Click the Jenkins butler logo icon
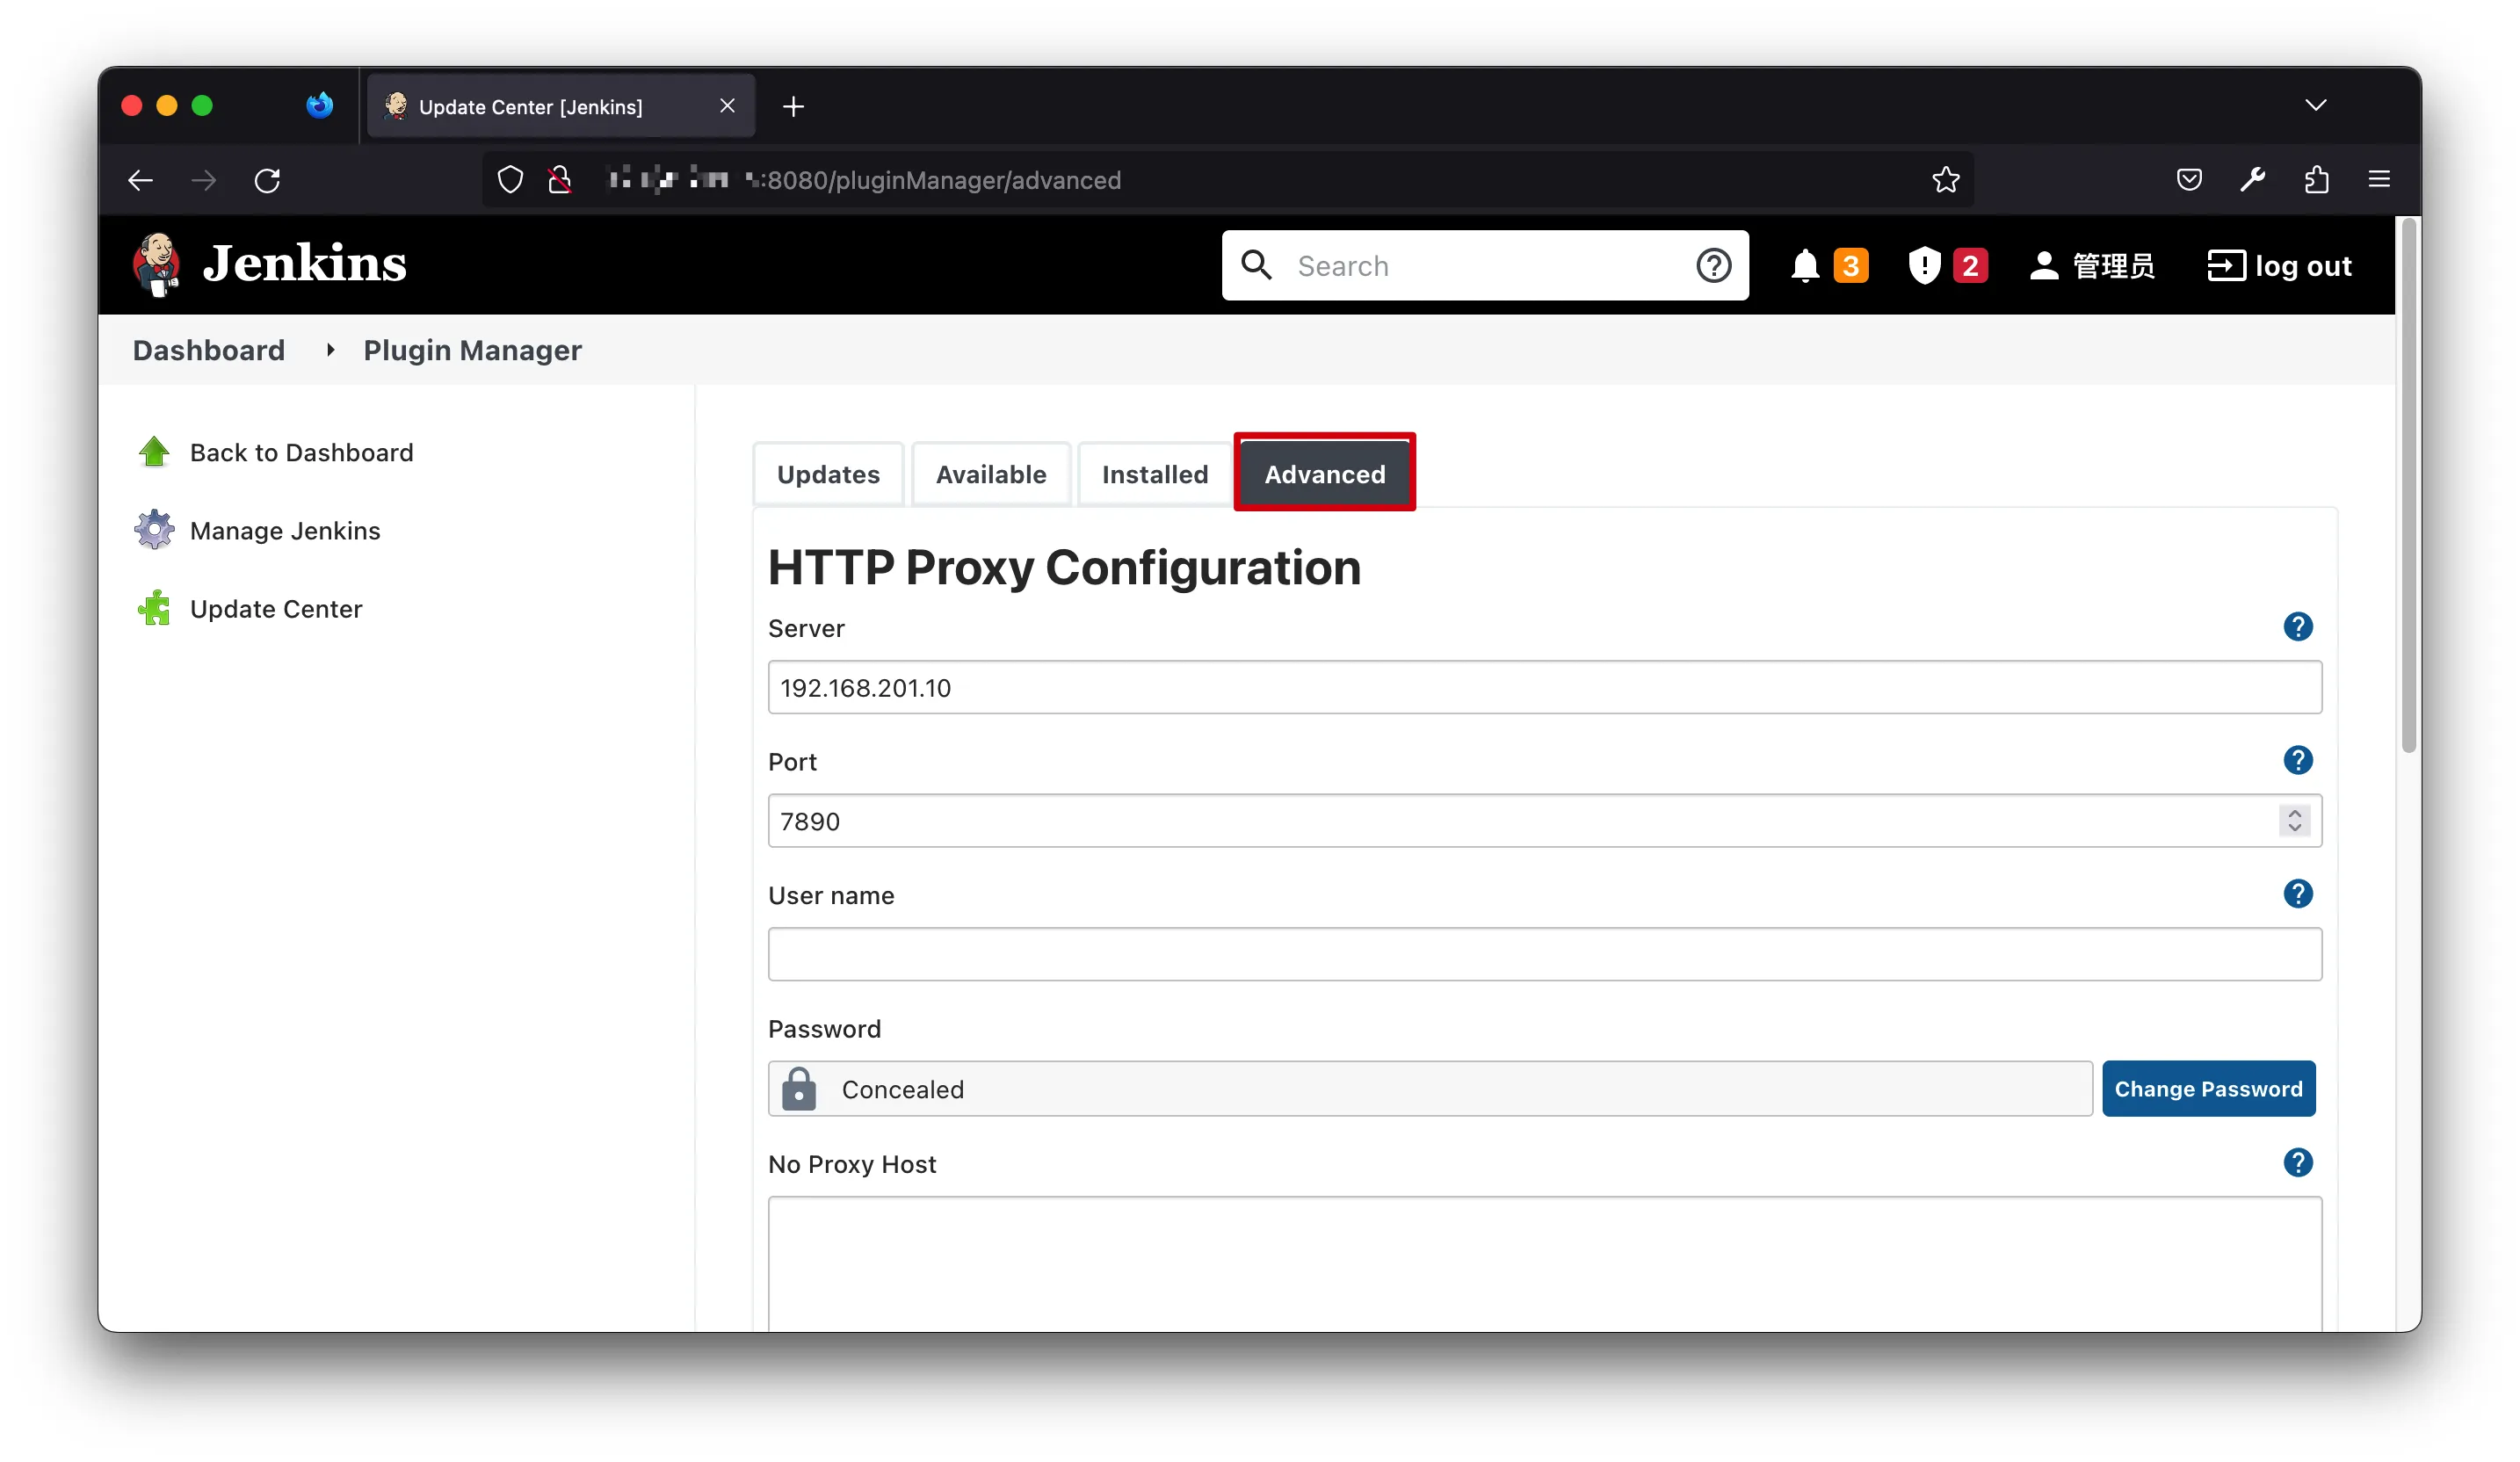 pos(156,265)
